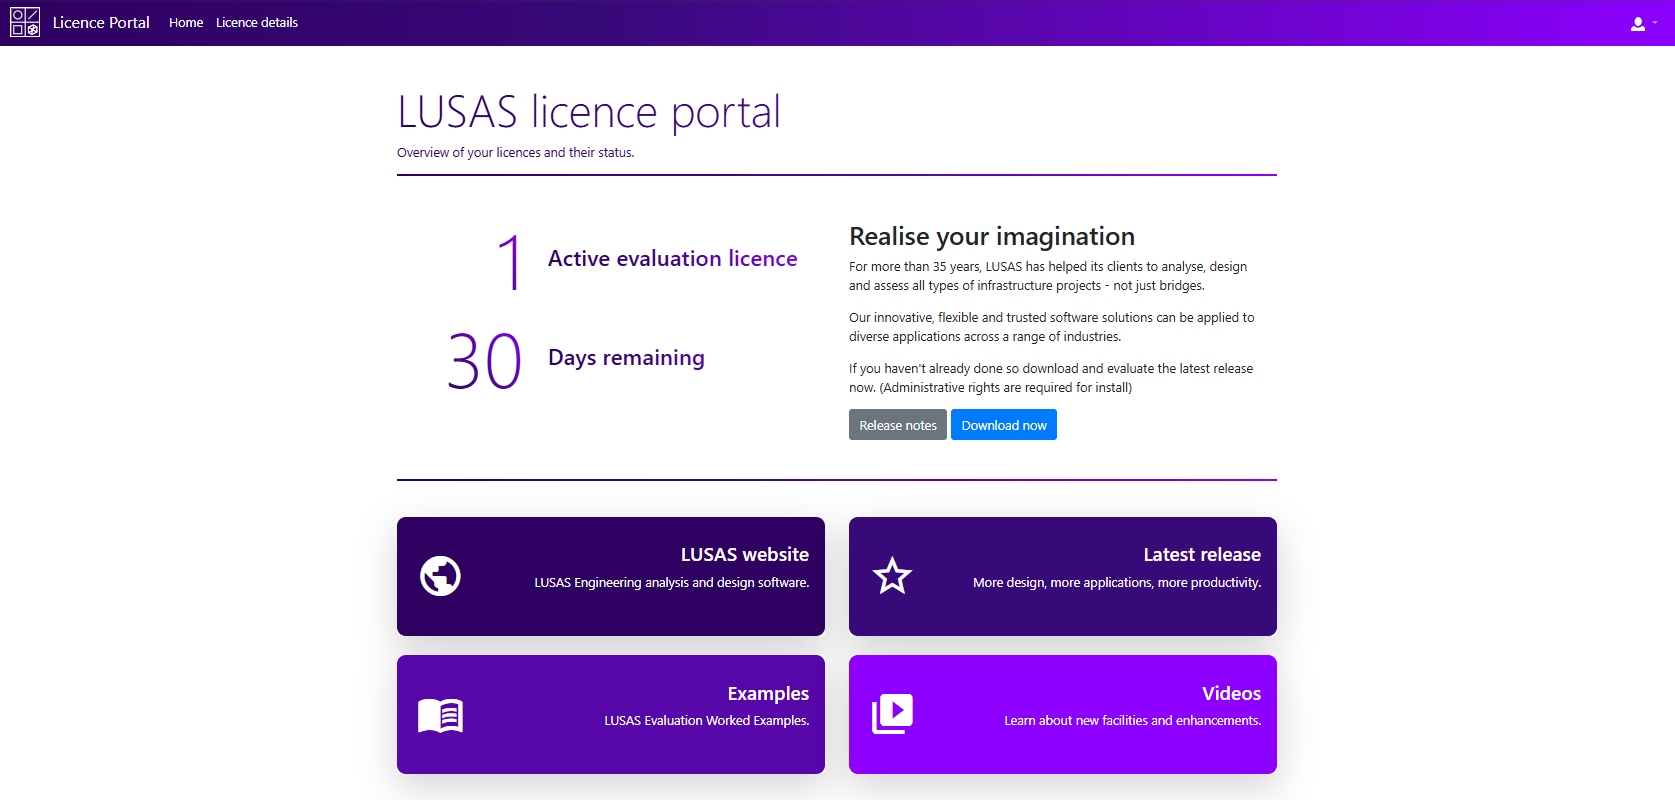Viewport: 1675px width, 800px height.
Task: Open the Videos card title
Action: (x=1231, y=694)
